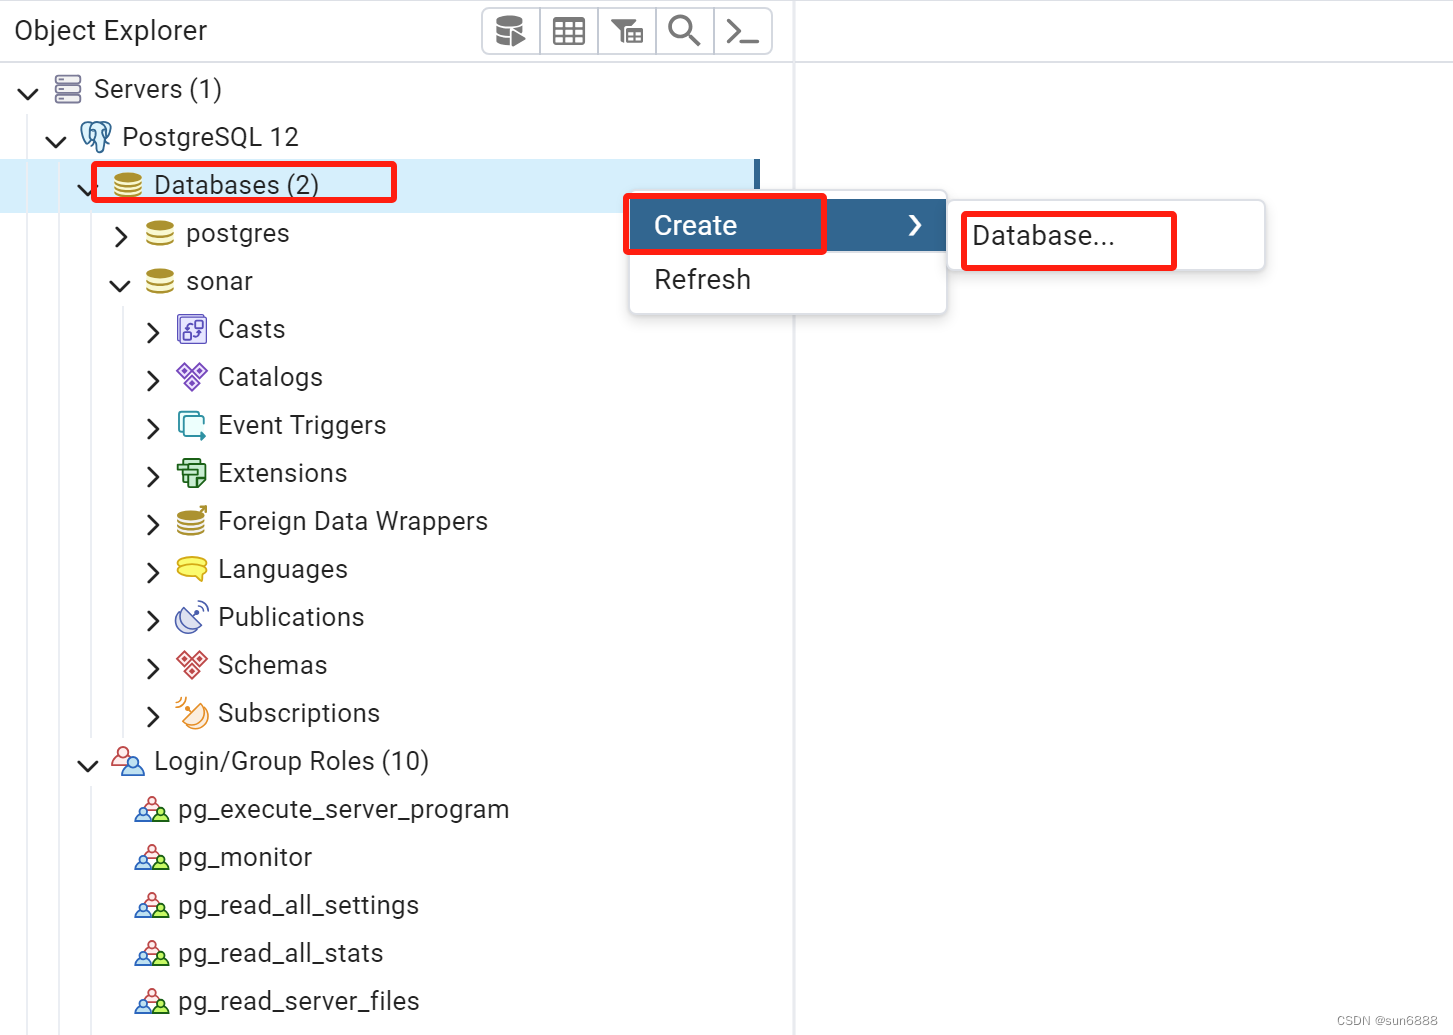
Task: Click the Databases (2) stack icon
Action: tap(128, 185)
